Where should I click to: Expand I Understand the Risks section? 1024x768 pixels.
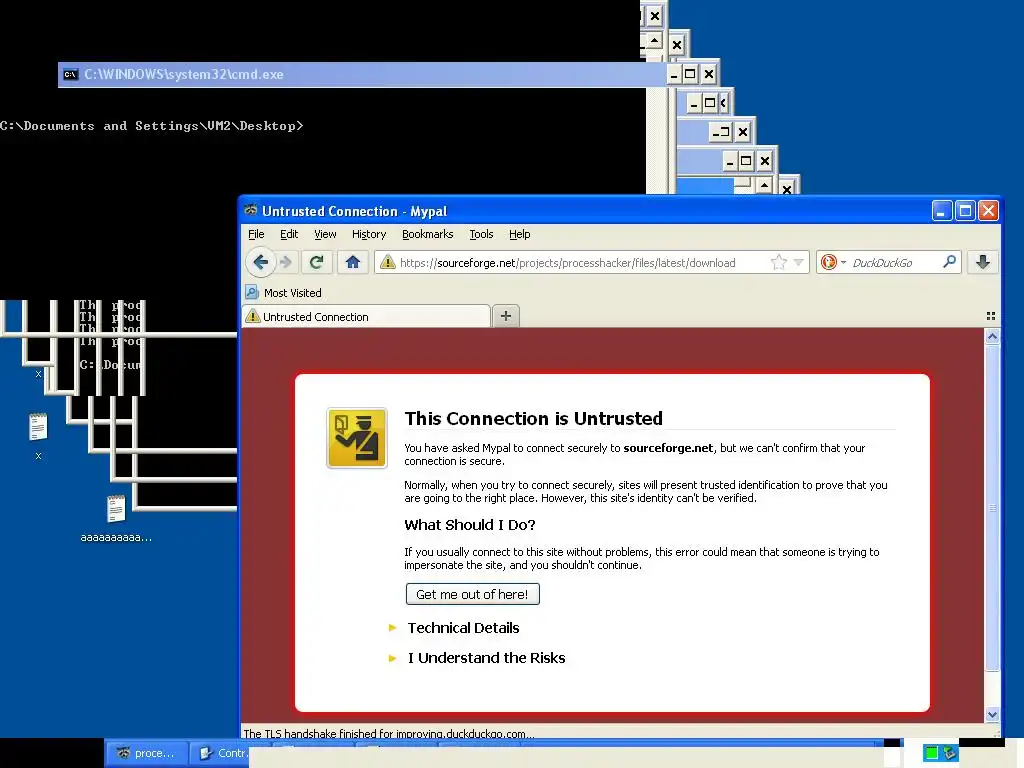tap(487, 658)
